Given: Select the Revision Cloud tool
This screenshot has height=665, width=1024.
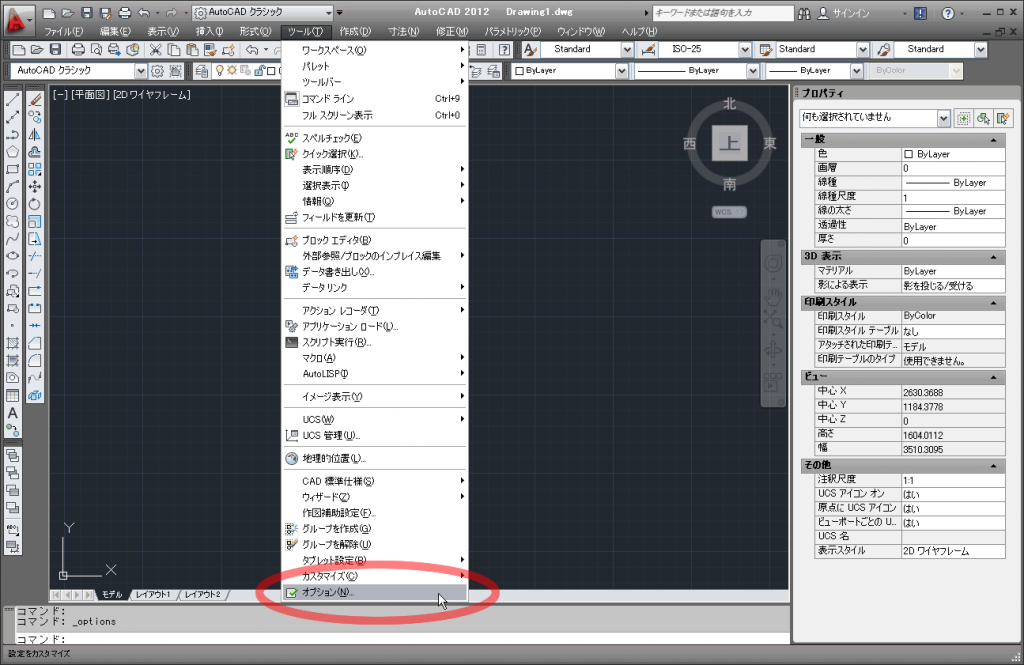Looking at the screenshot, I should point(12,221).
